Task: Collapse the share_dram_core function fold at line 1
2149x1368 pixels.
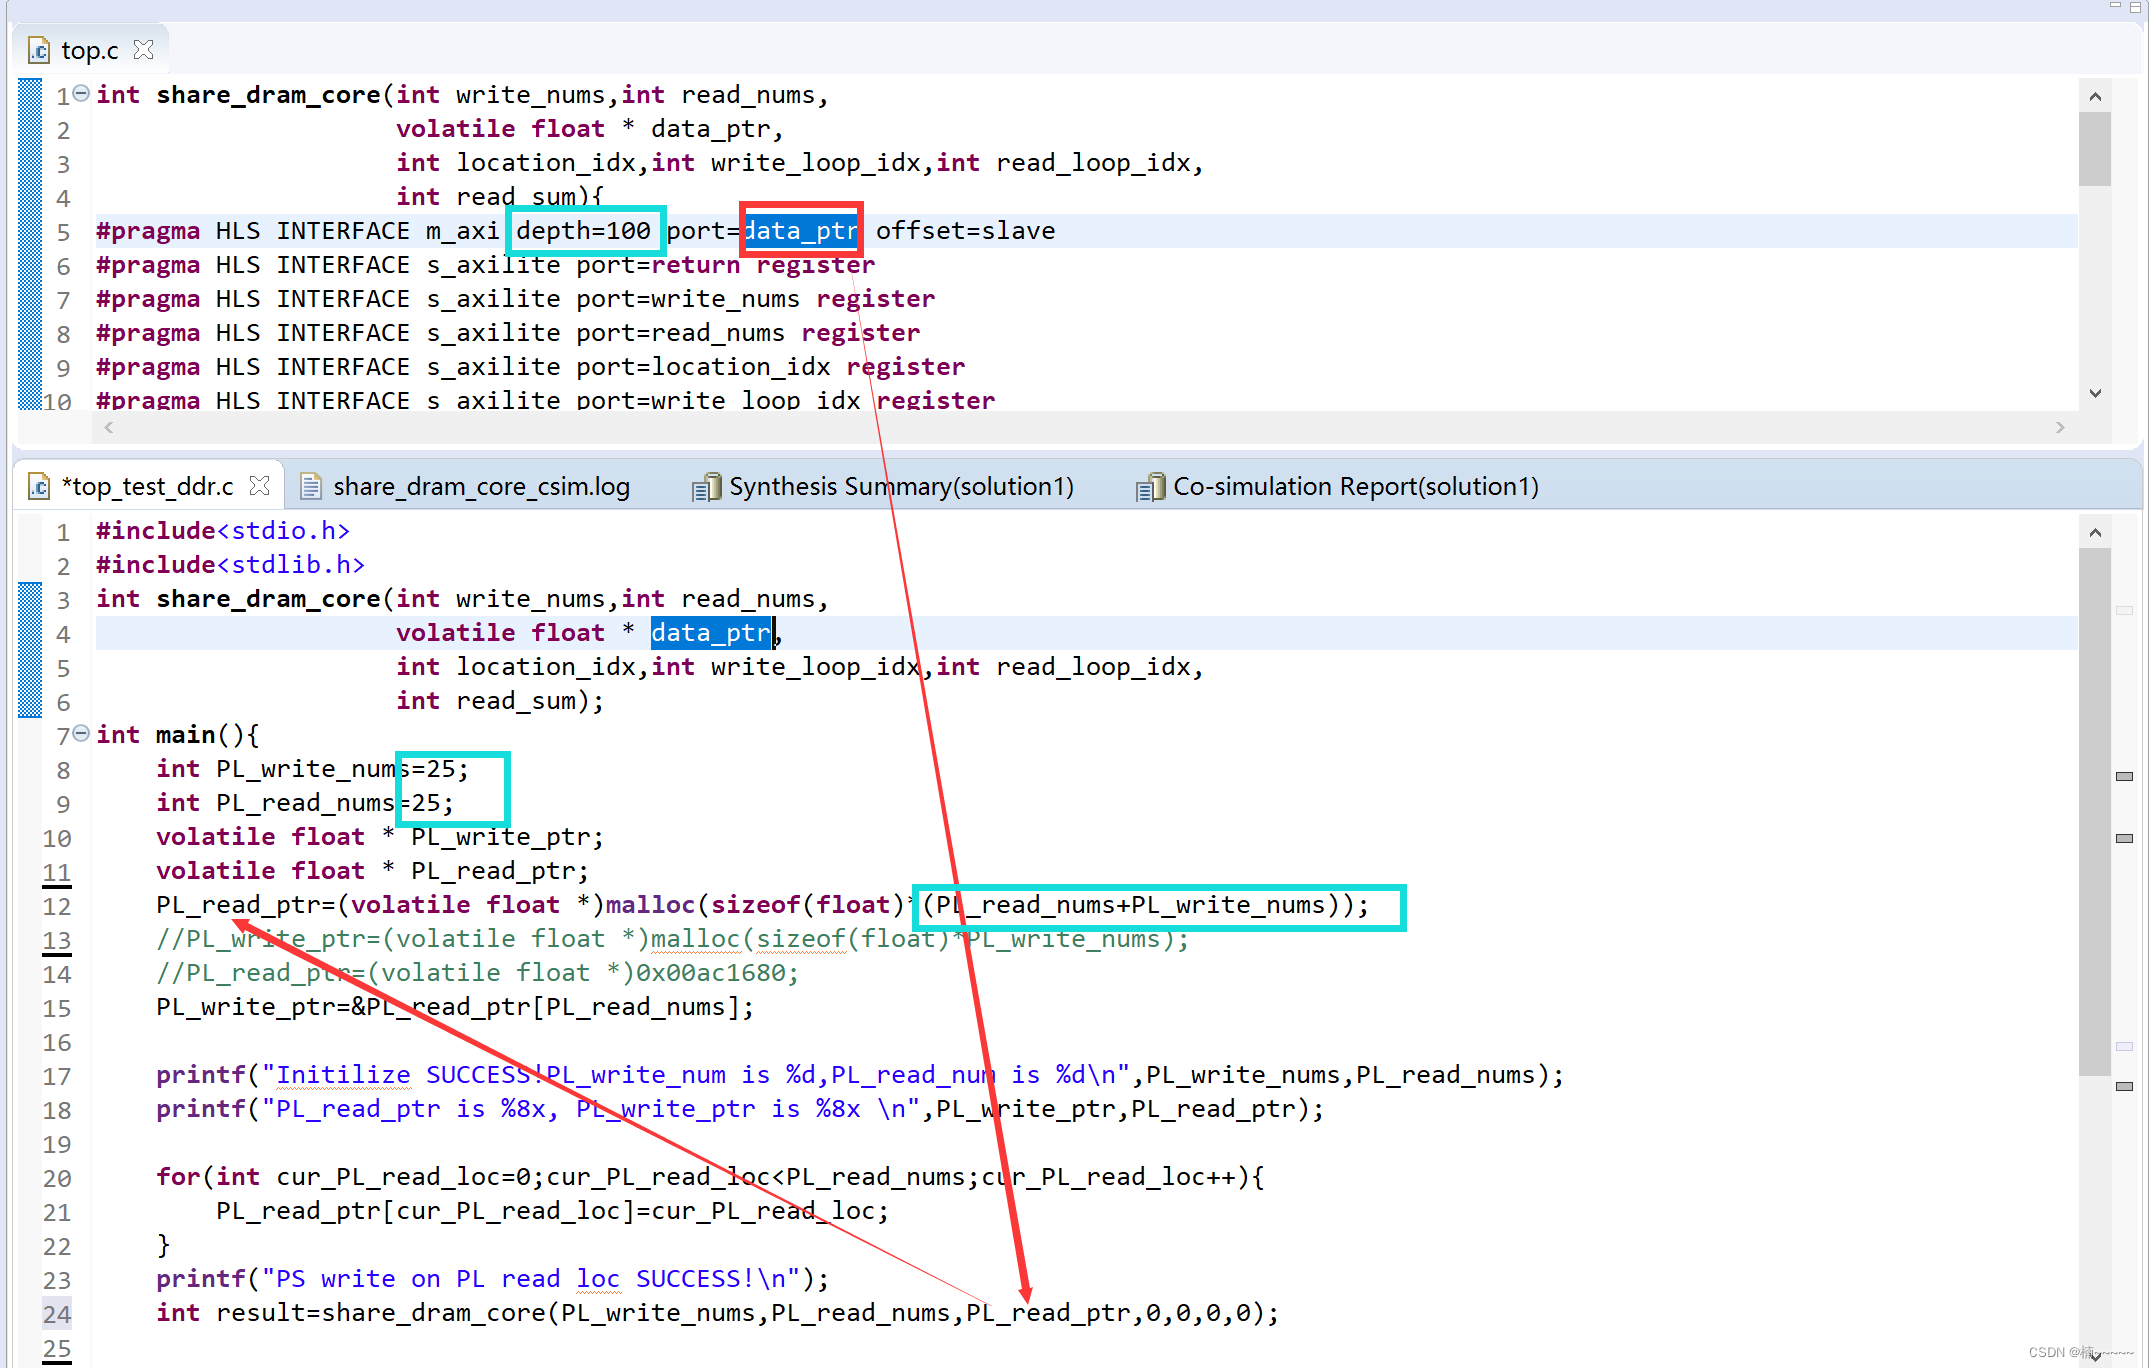Action: 81,94
